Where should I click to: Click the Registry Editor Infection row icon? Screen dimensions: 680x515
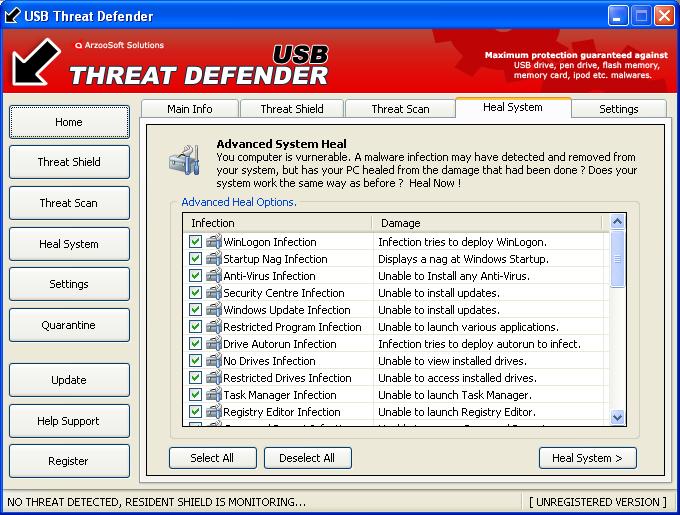click(214, 411)
